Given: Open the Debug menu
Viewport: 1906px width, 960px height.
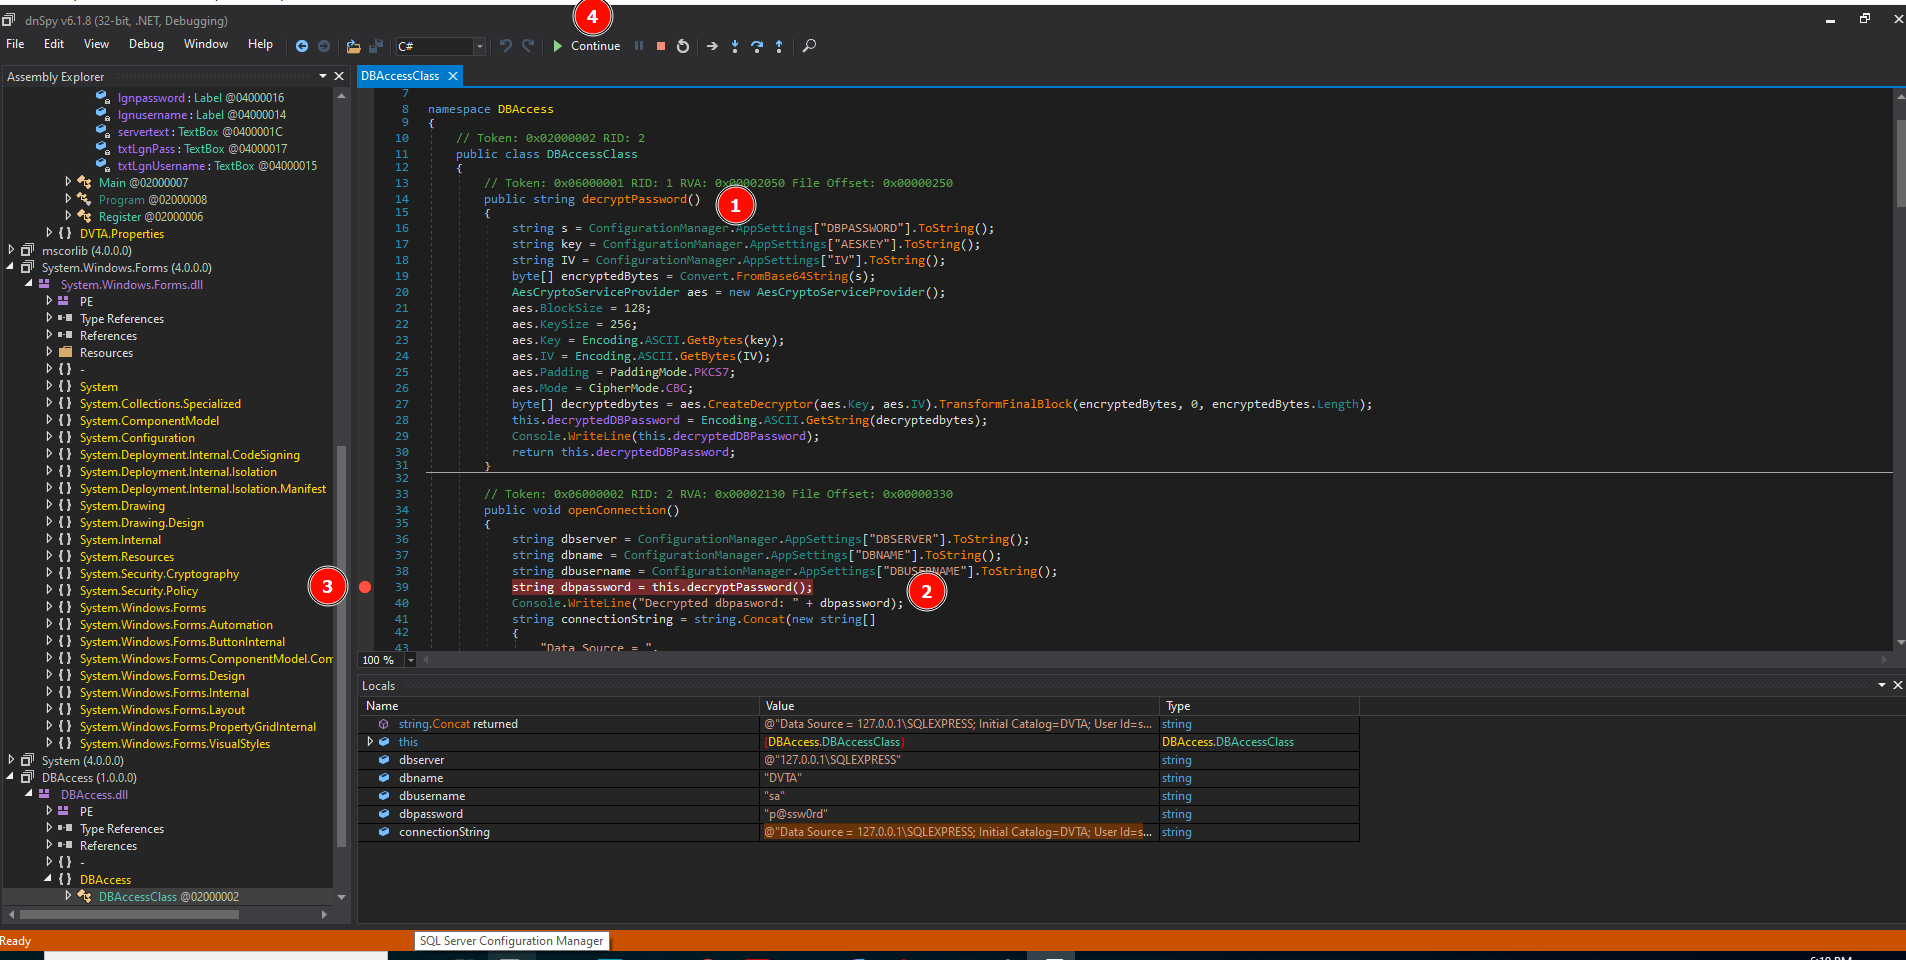Looking at the screenshot, I should pos(146,44).
